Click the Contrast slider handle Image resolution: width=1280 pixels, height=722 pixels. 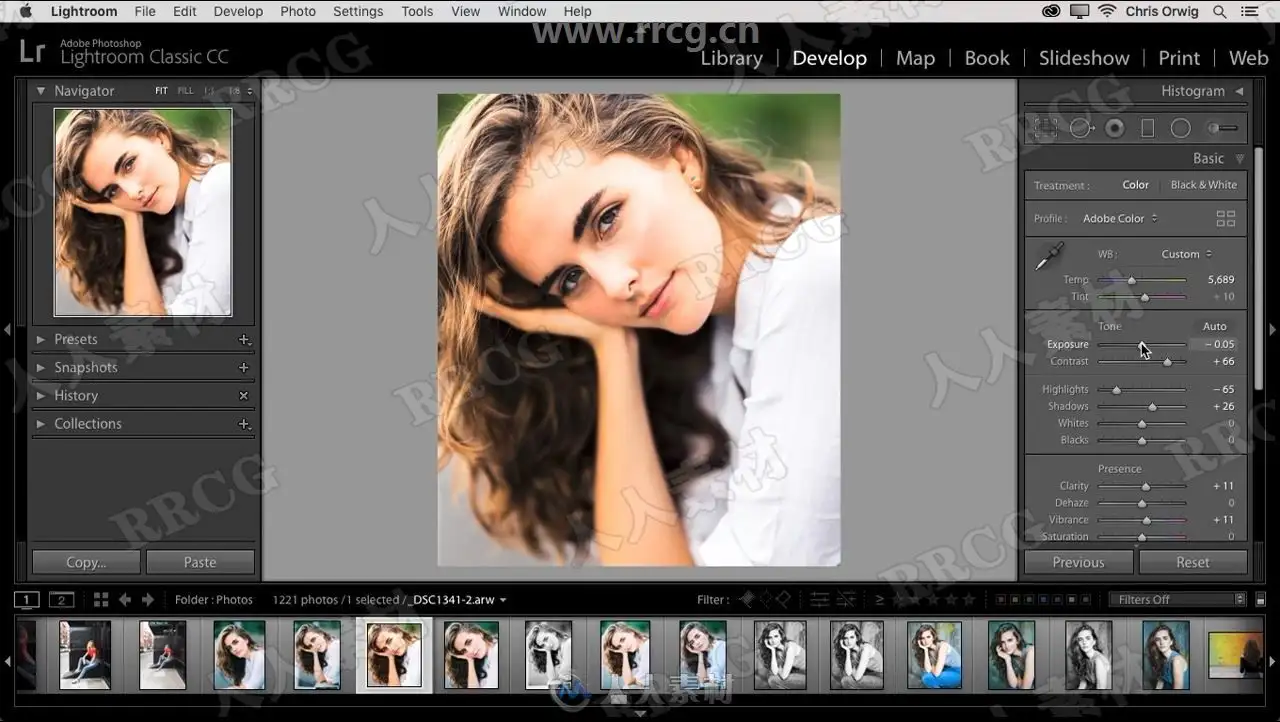point(1167,361)
